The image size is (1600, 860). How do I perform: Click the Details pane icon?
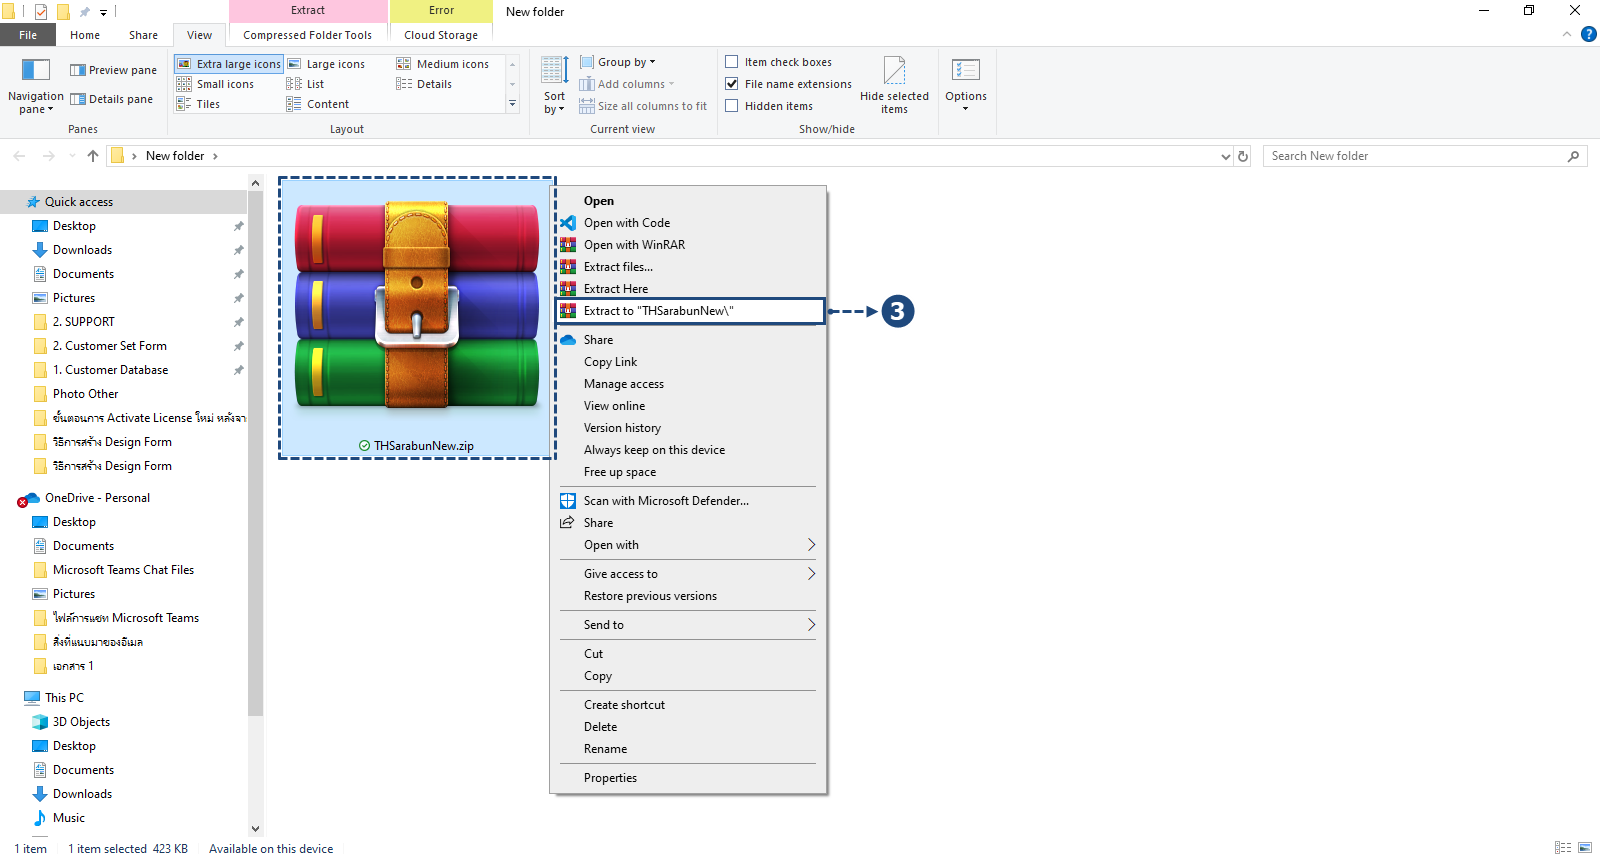click(78, 99)
